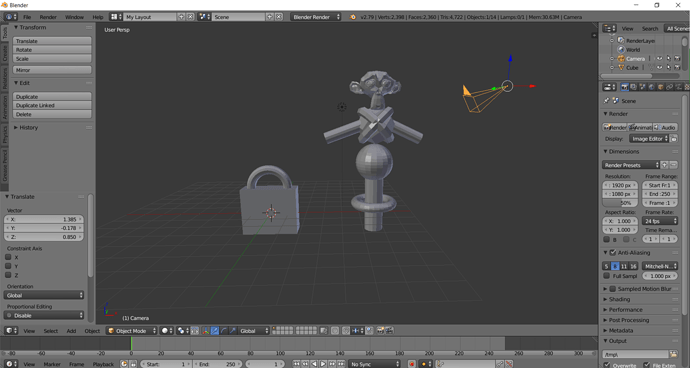The height and width of the screenshot is (368, 690).
Task: Enable X constraint axis checkbox
Action: click(8, 257)
